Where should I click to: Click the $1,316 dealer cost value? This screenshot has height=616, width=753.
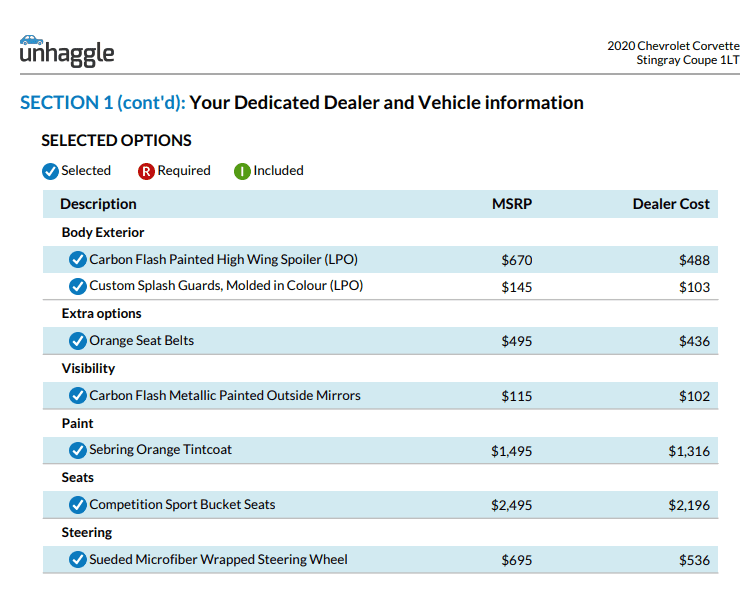coord(689,451)
